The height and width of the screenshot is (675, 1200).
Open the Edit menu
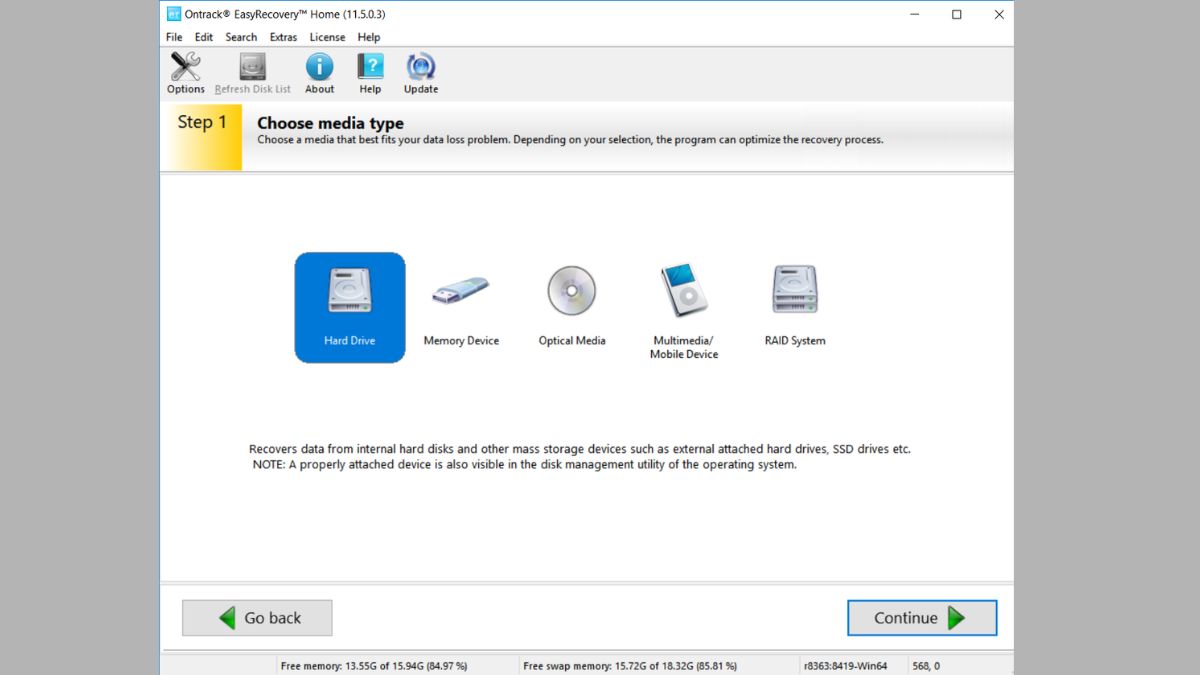point(204,37)
